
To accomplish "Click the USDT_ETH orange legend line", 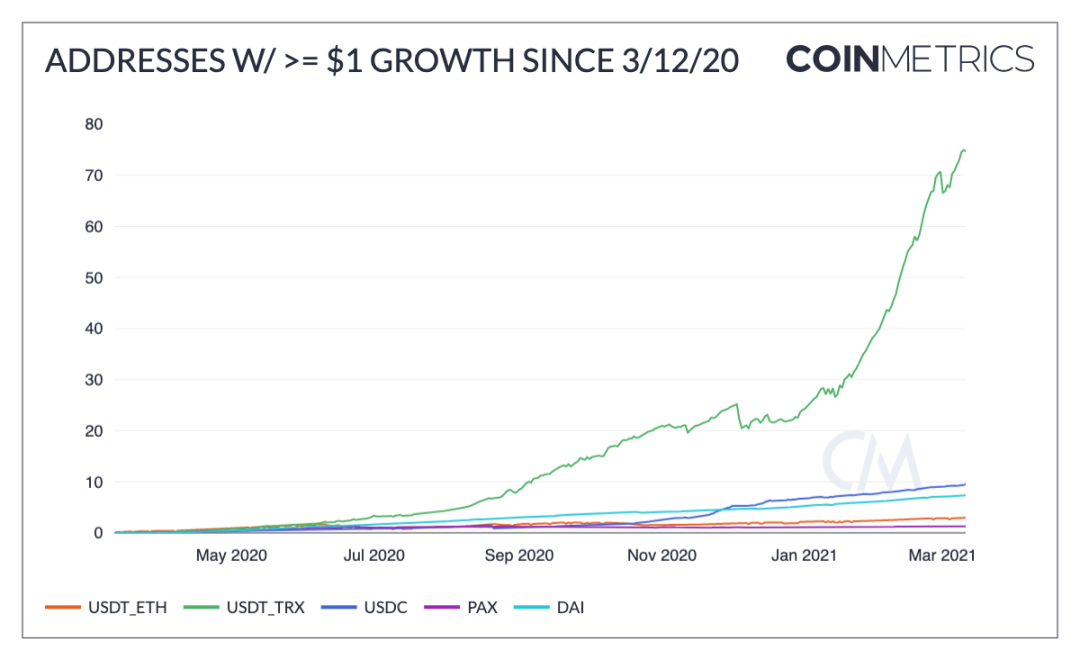I will [x=63, y=607].
